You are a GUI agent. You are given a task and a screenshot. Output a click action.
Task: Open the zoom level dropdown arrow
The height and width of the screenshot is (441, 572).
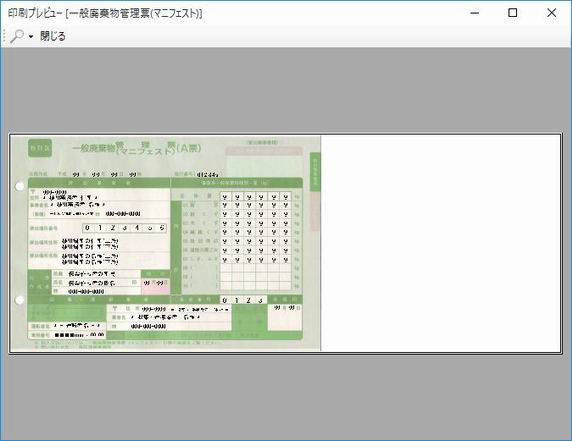pyautogui.click(x=31, y=36)
